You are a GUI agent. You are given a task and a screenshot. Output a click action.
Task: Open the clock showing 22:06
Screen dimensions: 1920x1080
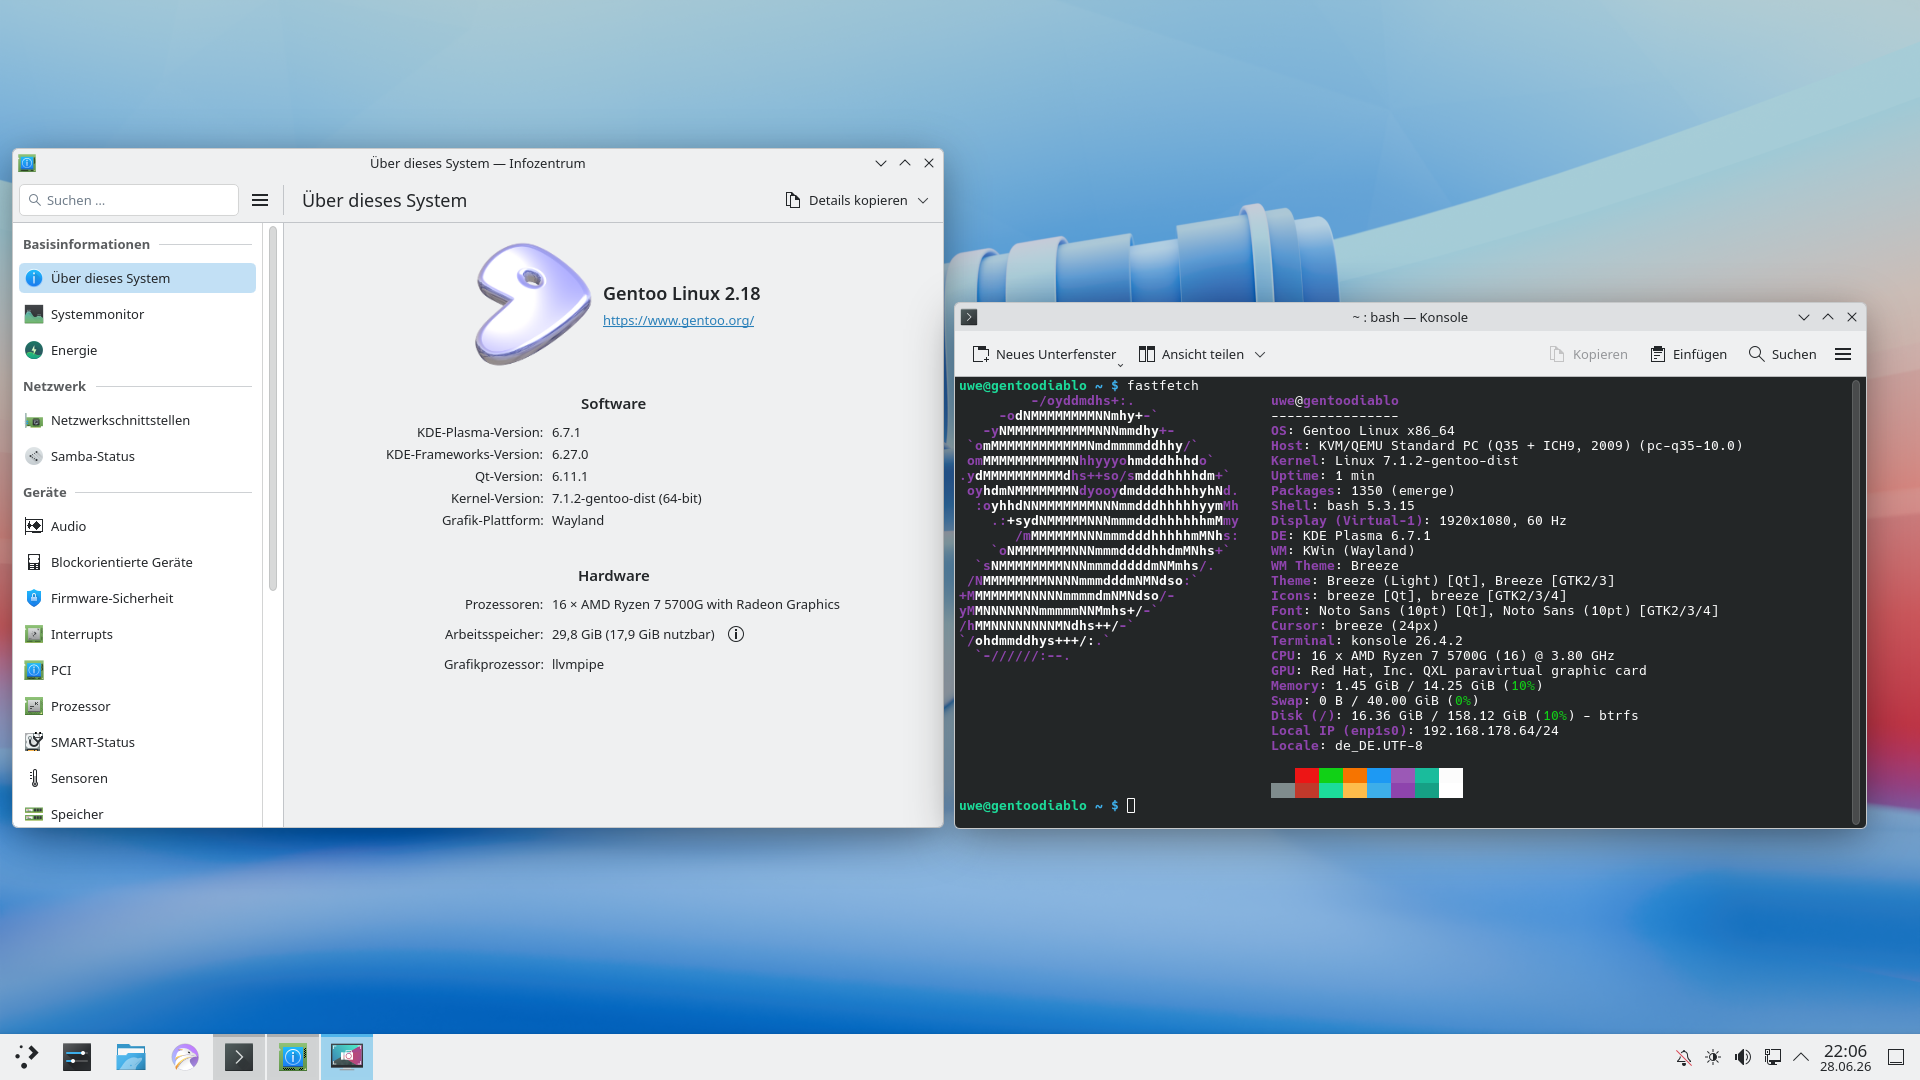(x=1845, y=1057)
